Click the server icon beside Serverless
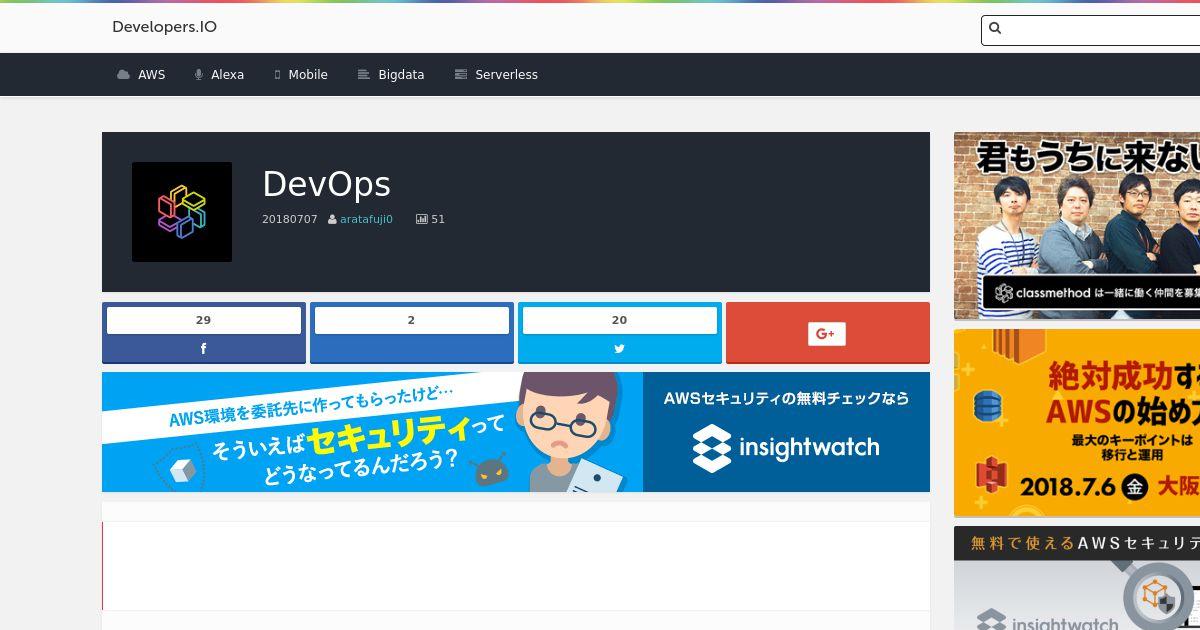Image resolution: width=1200 pixels, height=630 pixels. (x=461, y=75)
